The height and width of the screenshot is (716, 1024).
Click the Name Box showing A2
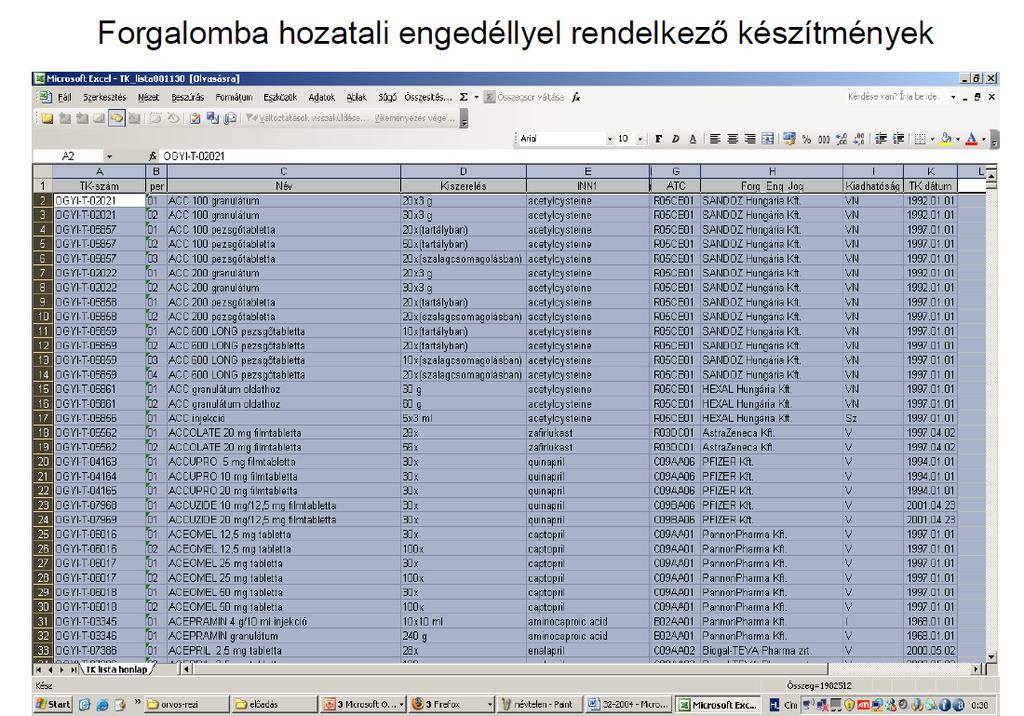click(69, 157)
